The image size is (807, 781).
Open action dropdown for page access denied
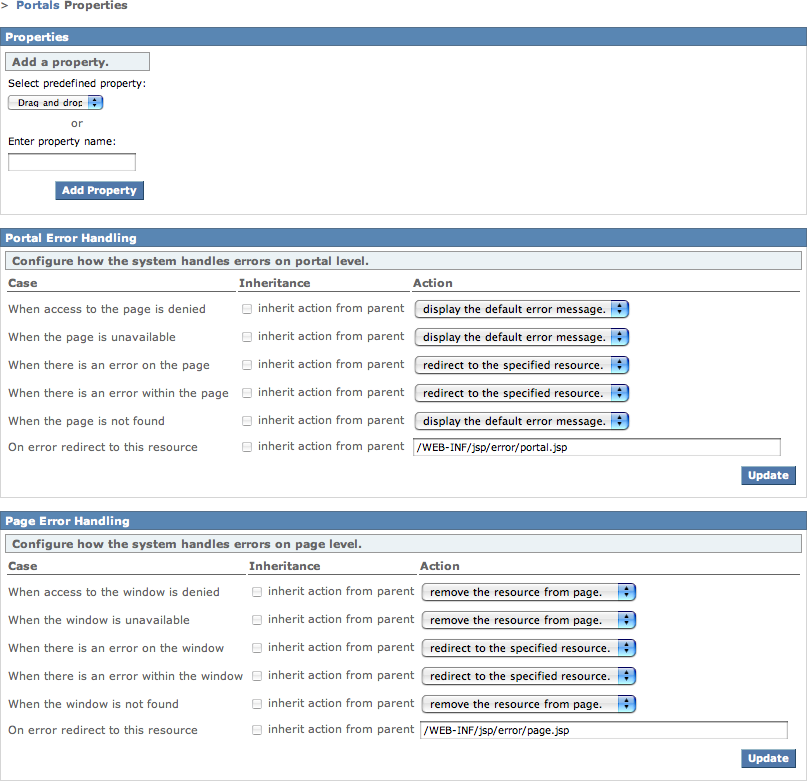coord(521,309)
